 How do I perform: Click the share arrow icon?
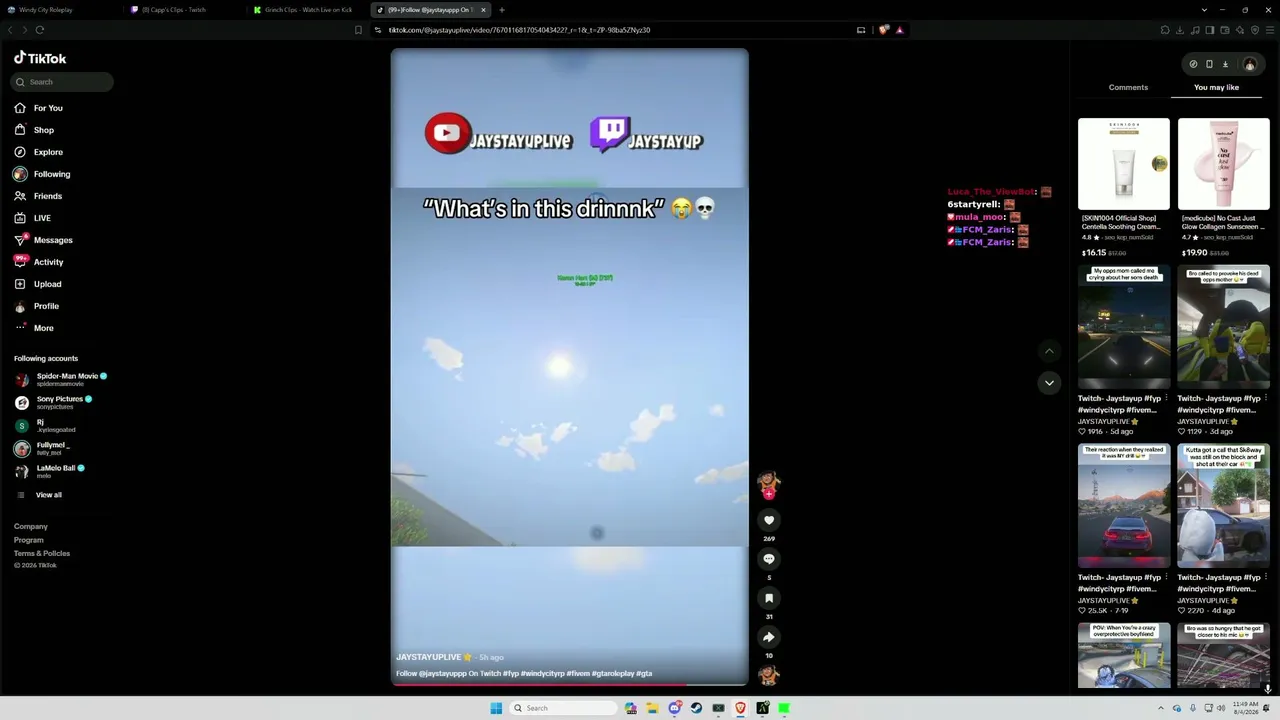[769, 637]
